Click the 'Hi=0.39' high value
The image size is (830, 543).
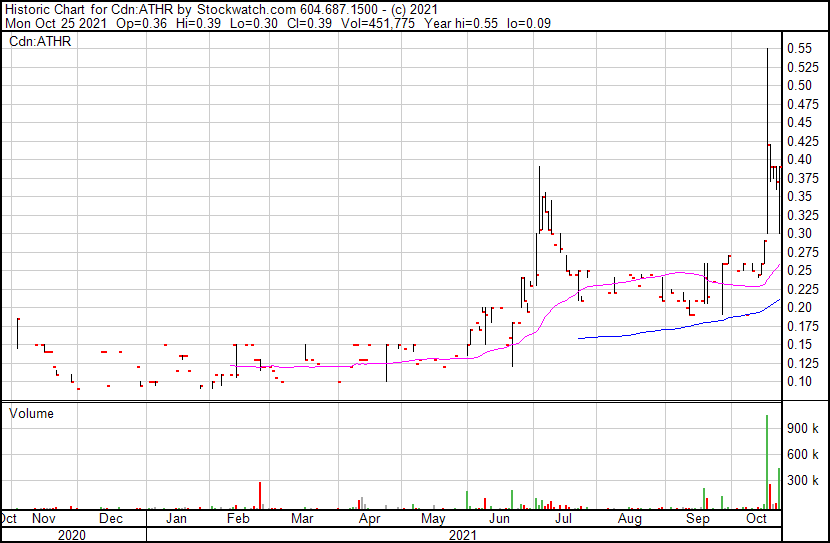pyautogui.click(x=199, y=23)
